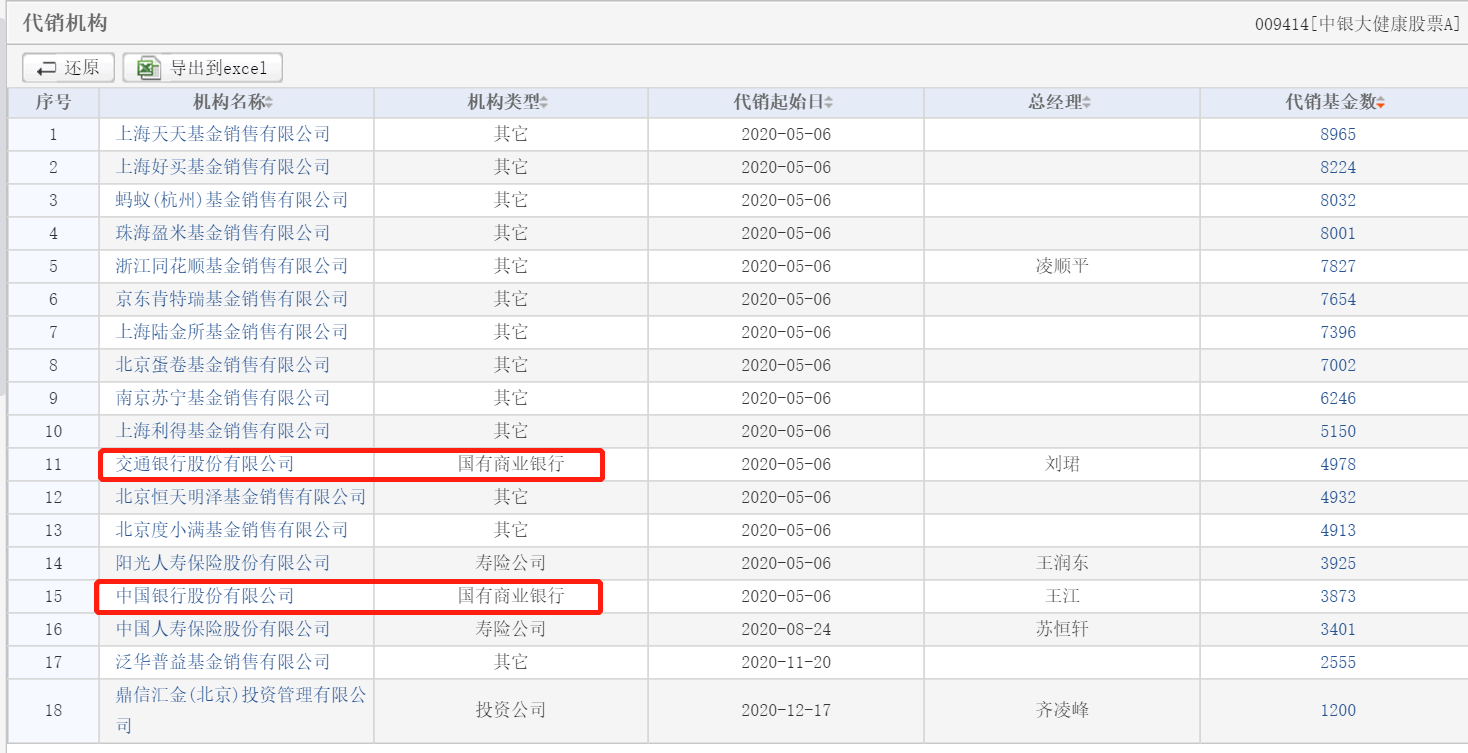The width and height of the screenshot is (1468, 753).
Task: Select start date 2020-12-17
Action: (x=786, y=710)
